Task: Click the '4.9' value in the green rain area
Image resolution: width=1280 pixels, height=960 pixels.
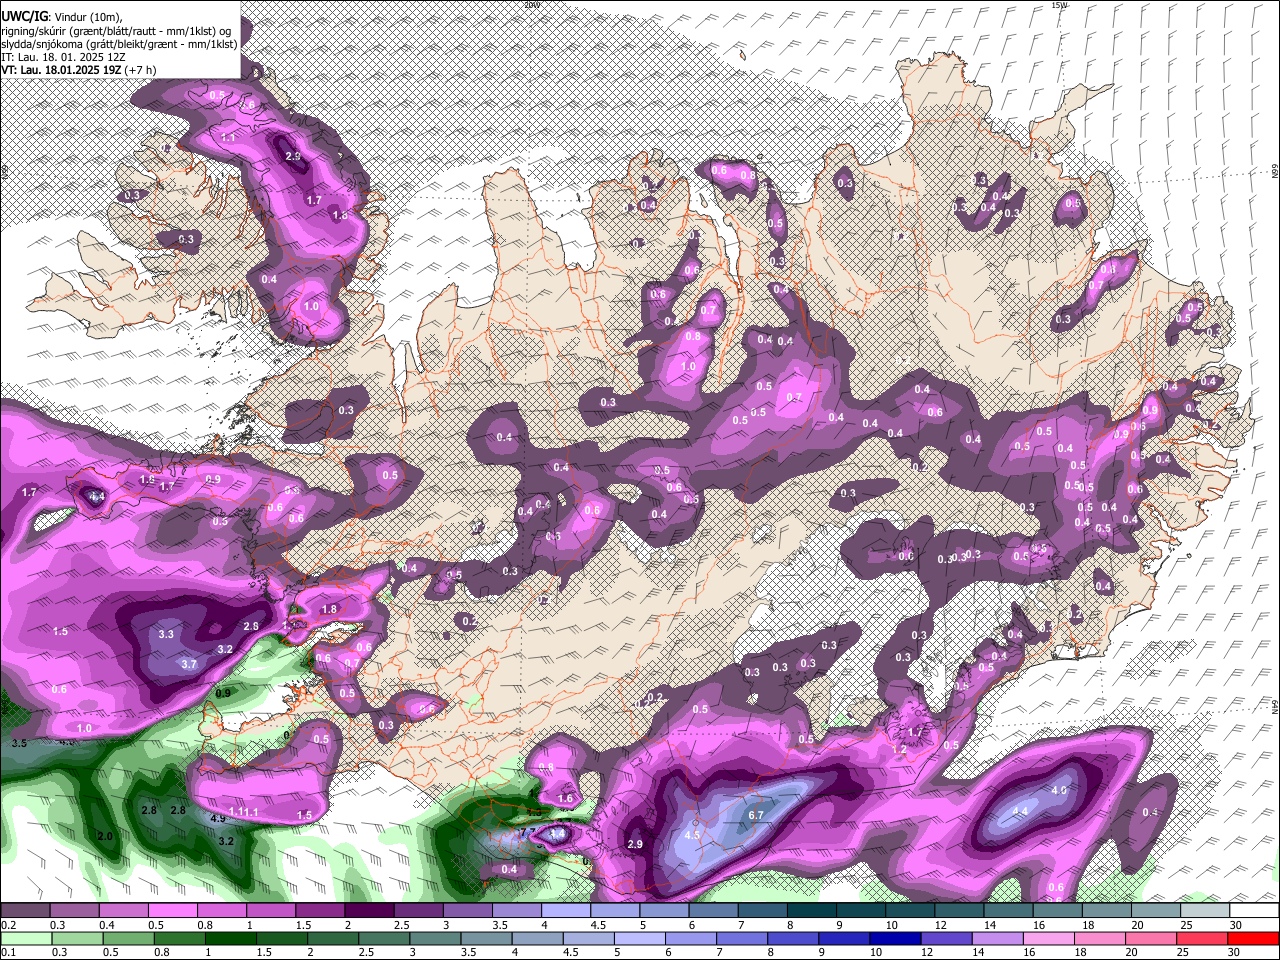Action: (218, 818)
